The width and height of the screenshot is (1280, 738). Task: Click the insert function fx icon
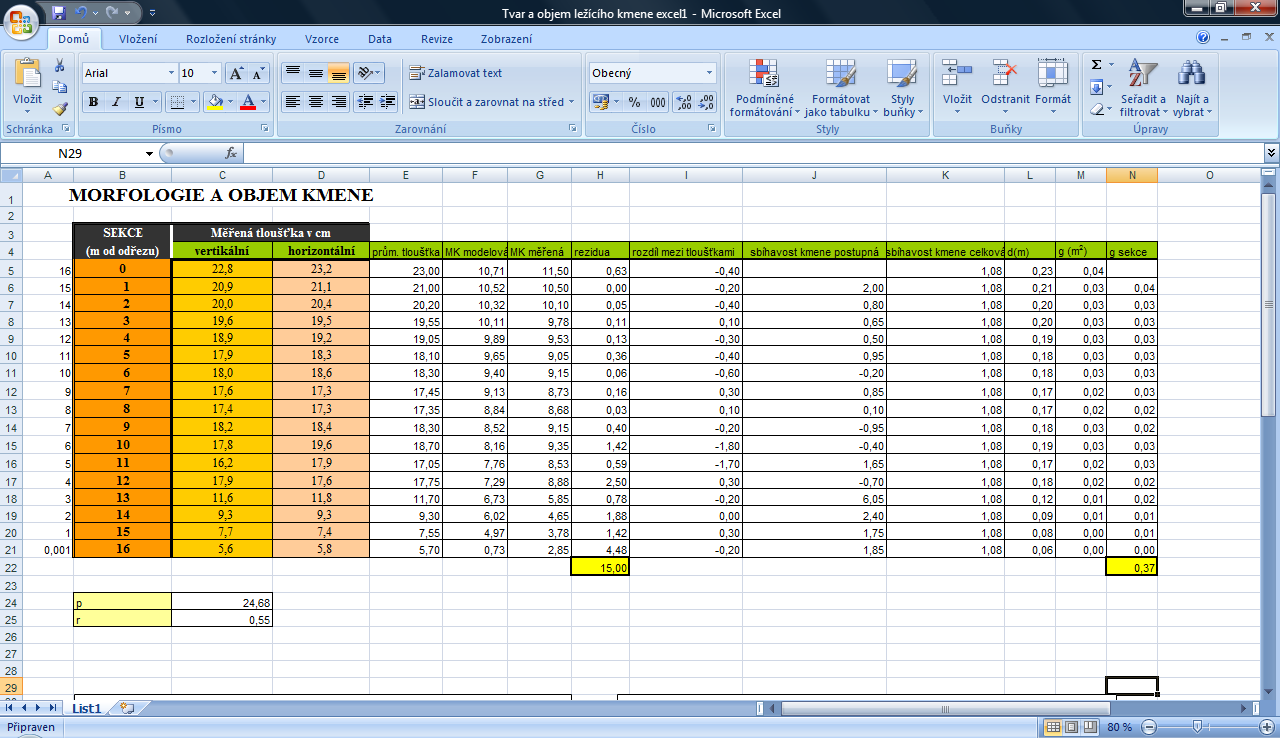click(230, 153)
